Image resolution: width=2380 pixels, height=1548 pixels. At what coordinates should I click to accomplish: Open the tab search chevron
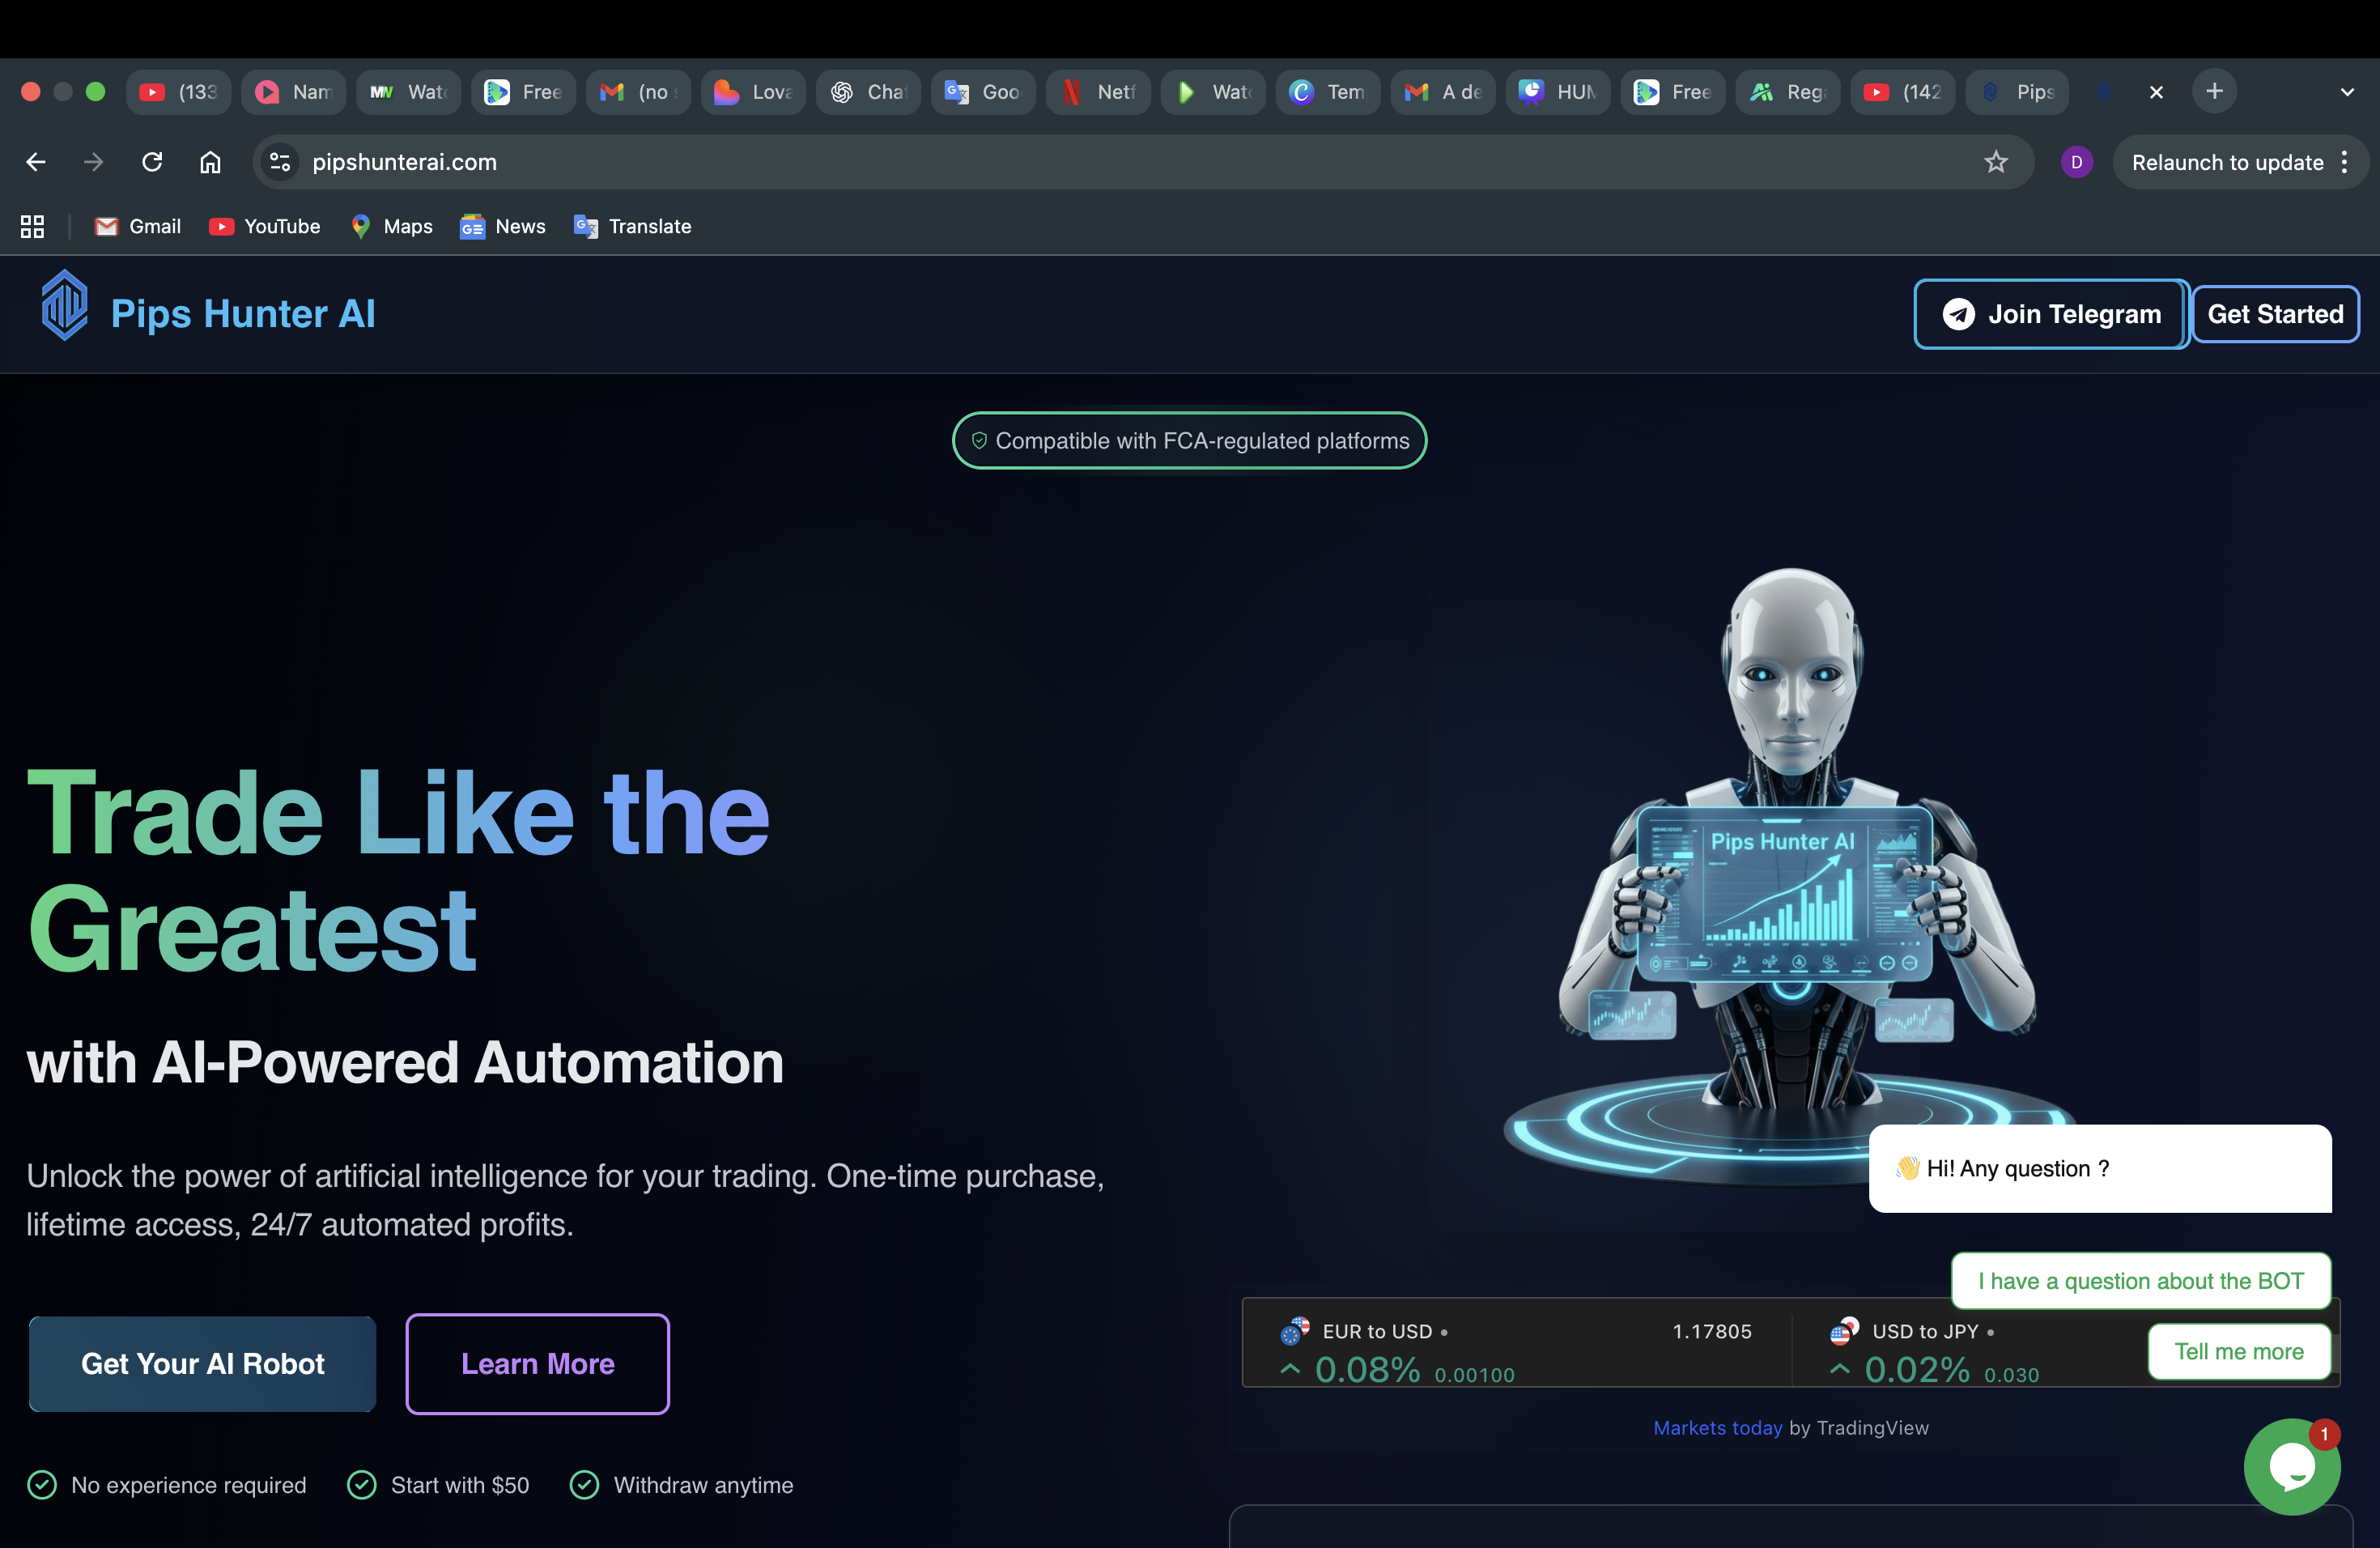point(2347,91)
